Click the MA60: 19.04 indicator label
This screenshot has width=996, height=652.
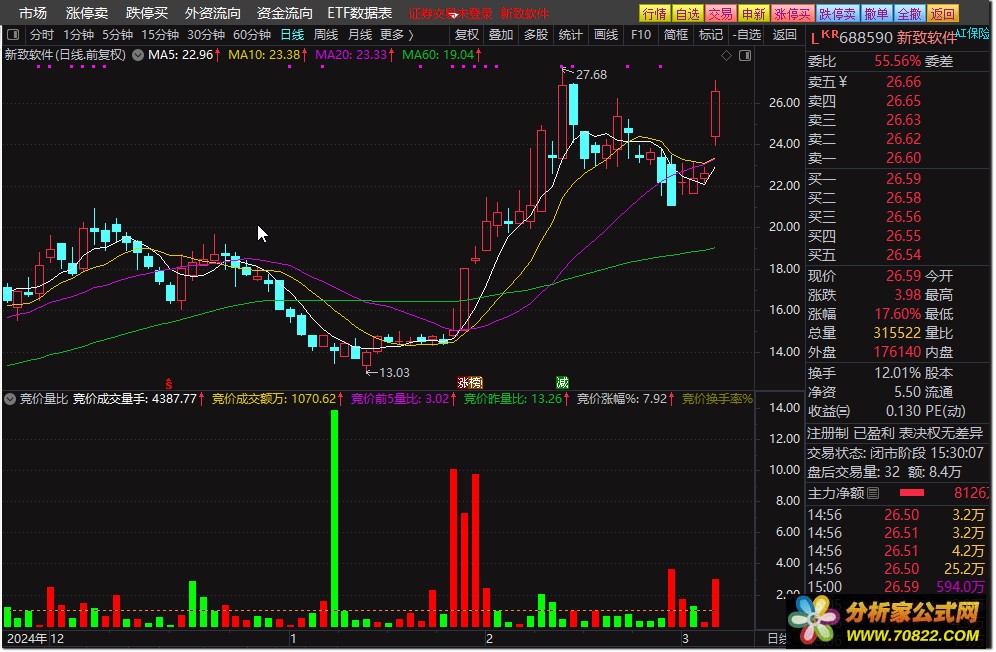click(x=441, y=55)
